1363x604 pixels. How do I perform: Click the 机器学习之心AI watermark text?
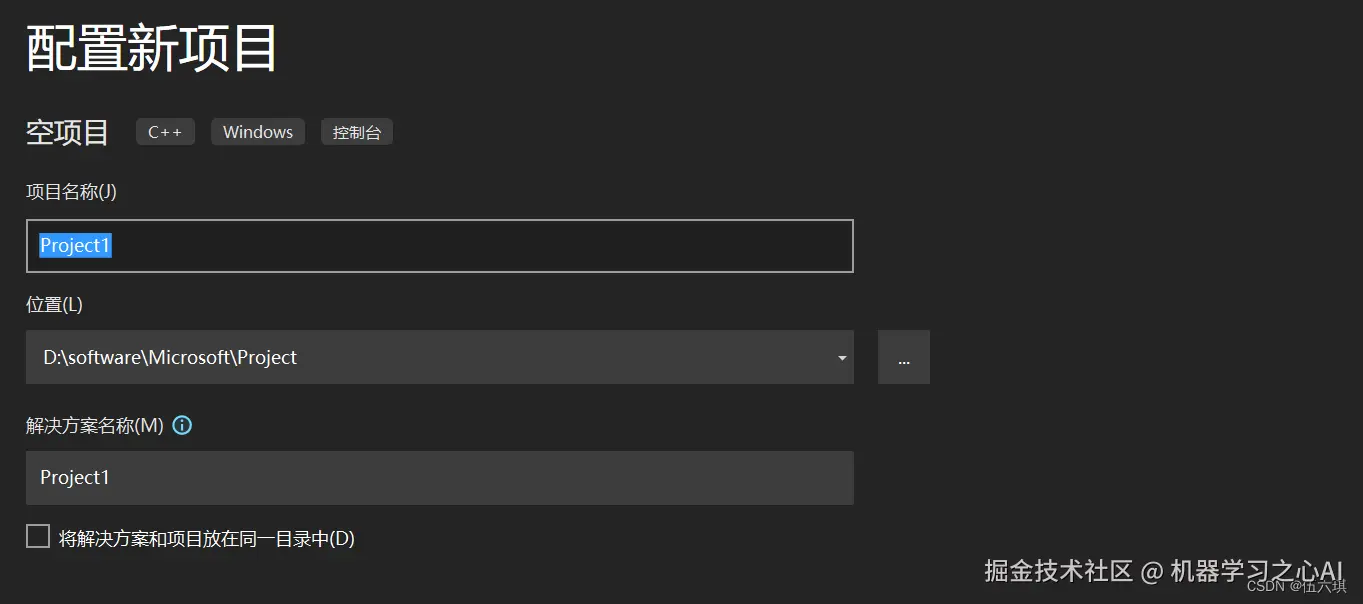click(1256, 570)
